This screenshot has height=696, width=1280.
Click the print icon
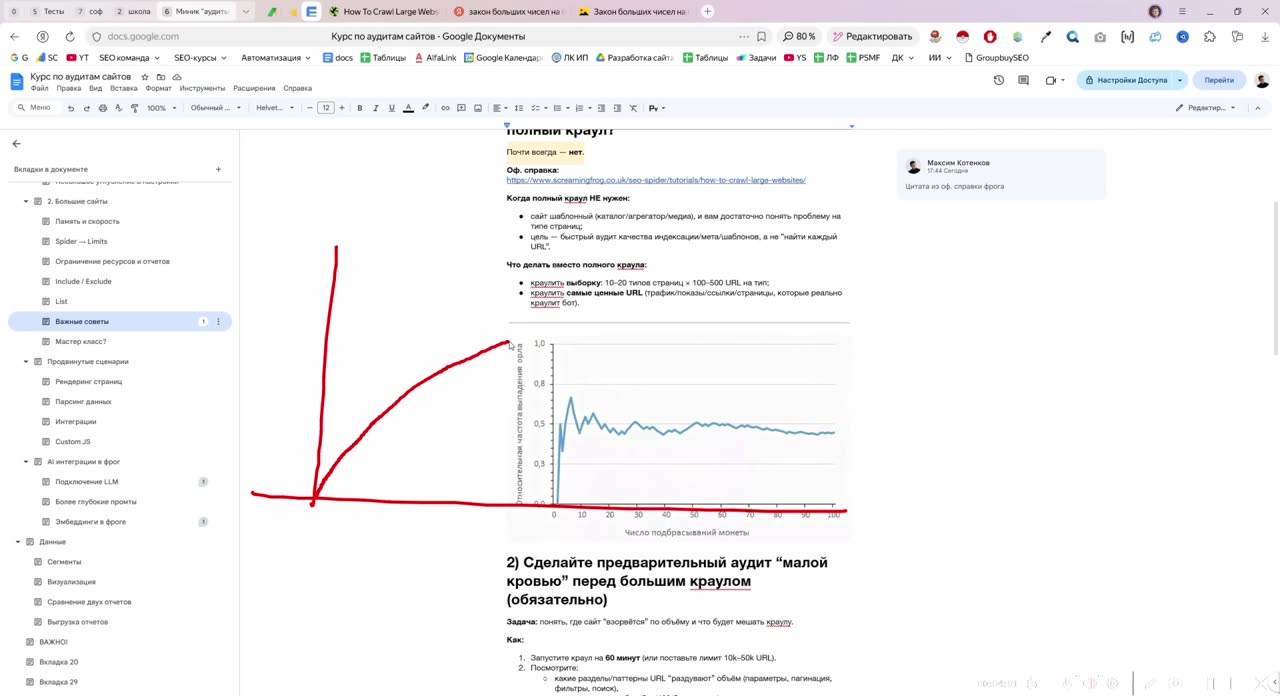coord(102,108)
